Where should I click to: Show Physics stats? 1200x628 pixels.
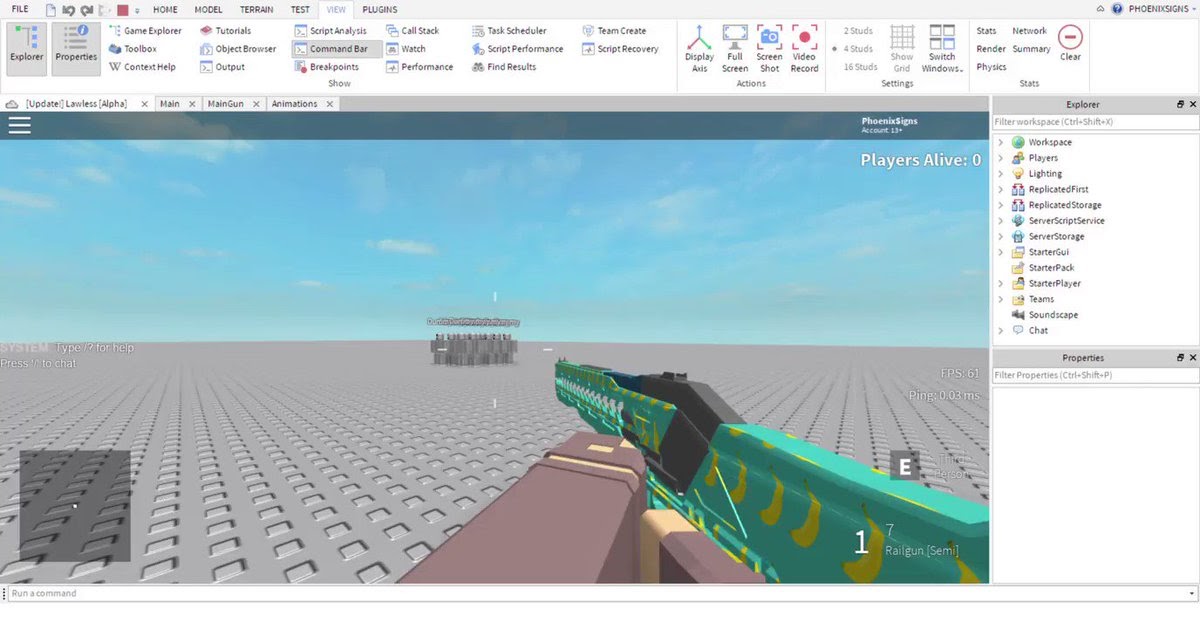(x=991, y=67)
